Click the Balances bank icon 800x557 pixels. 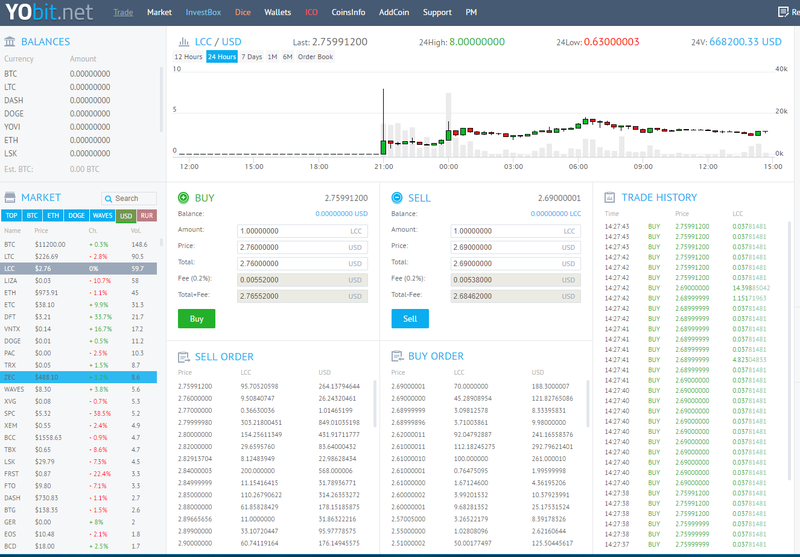click(x=10, y=42)
